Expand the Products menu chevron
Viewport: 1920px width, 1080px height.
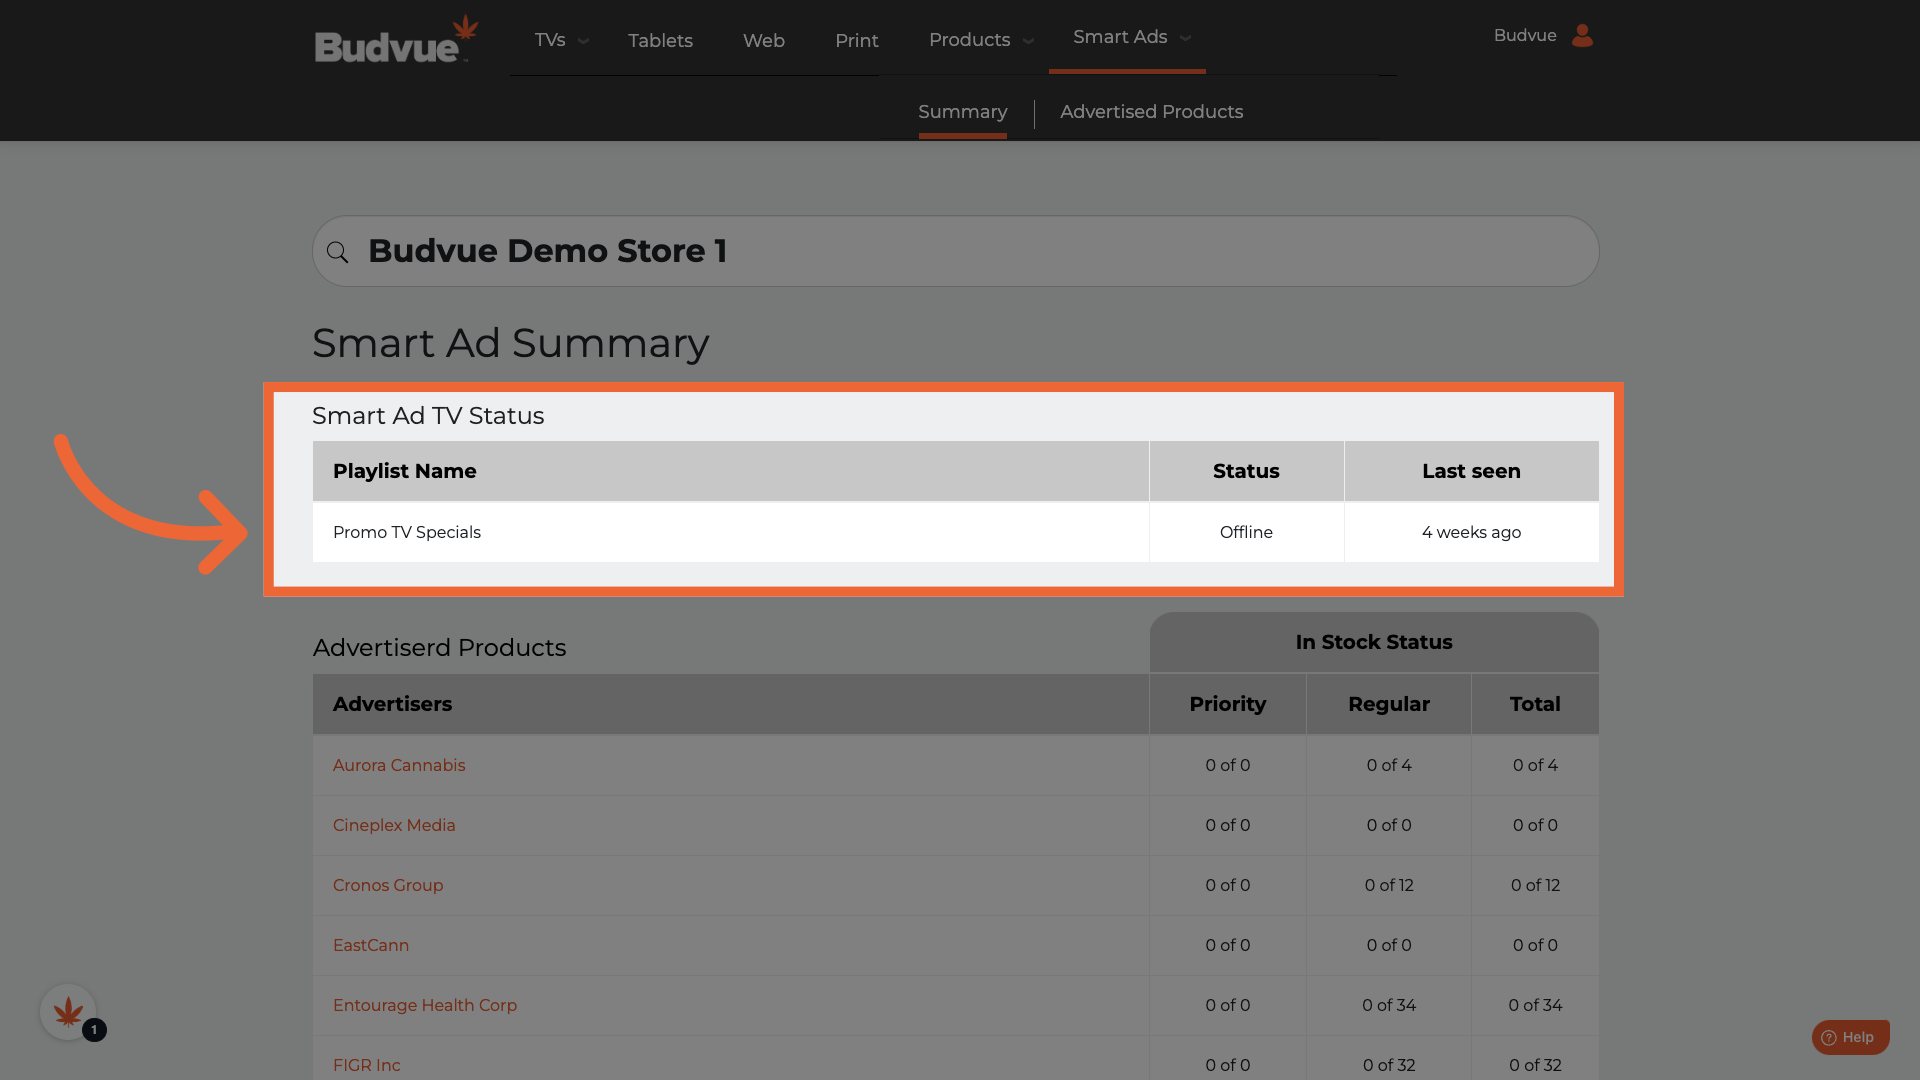[1028, 41]
